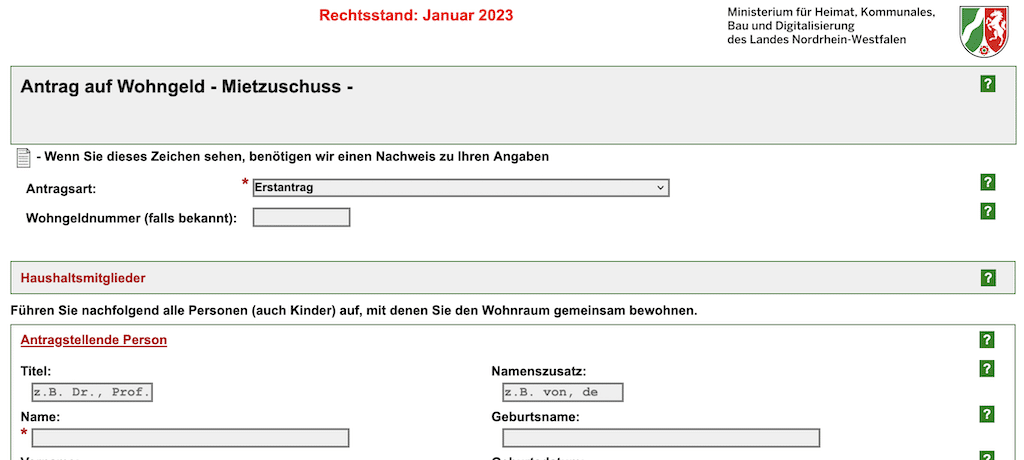Image resolution: width=1024 pixels, height=460 pixels.
Task: Click the Namenszusatz input field
Action: [563, 392]
